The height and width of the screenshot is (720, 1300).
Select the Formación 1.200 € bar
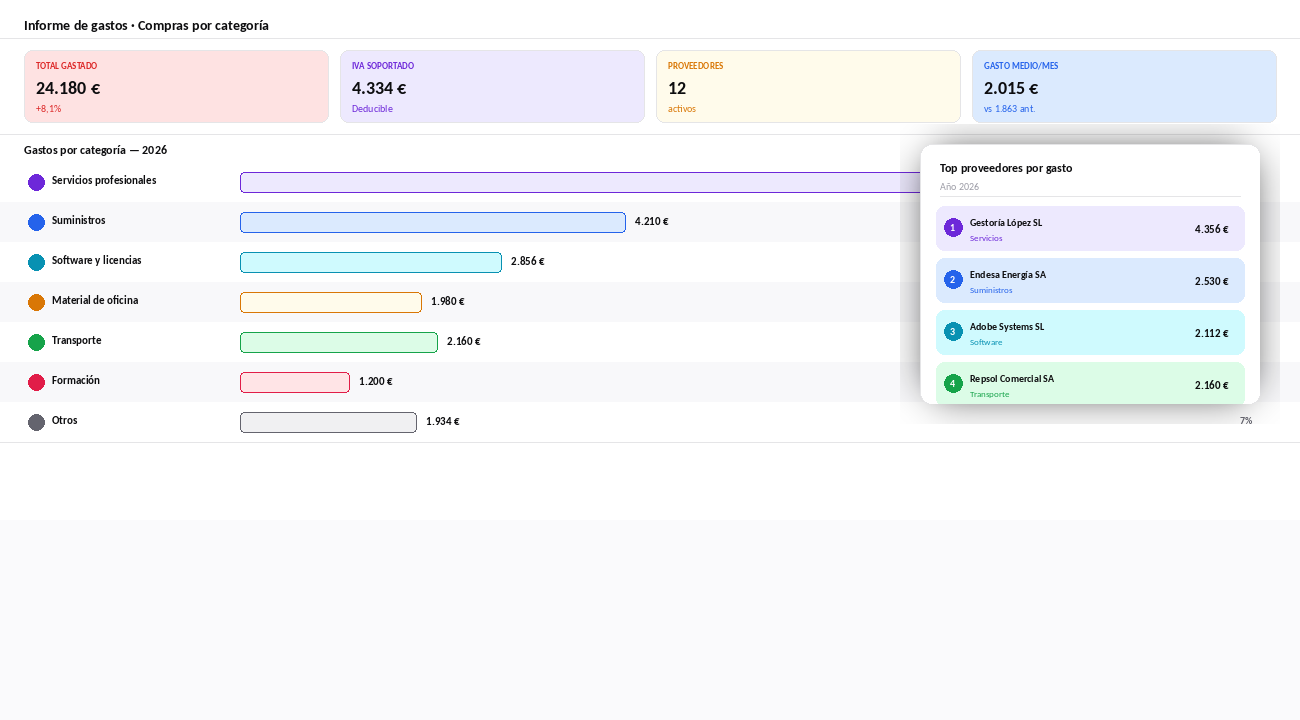click(x=295, y=382)
